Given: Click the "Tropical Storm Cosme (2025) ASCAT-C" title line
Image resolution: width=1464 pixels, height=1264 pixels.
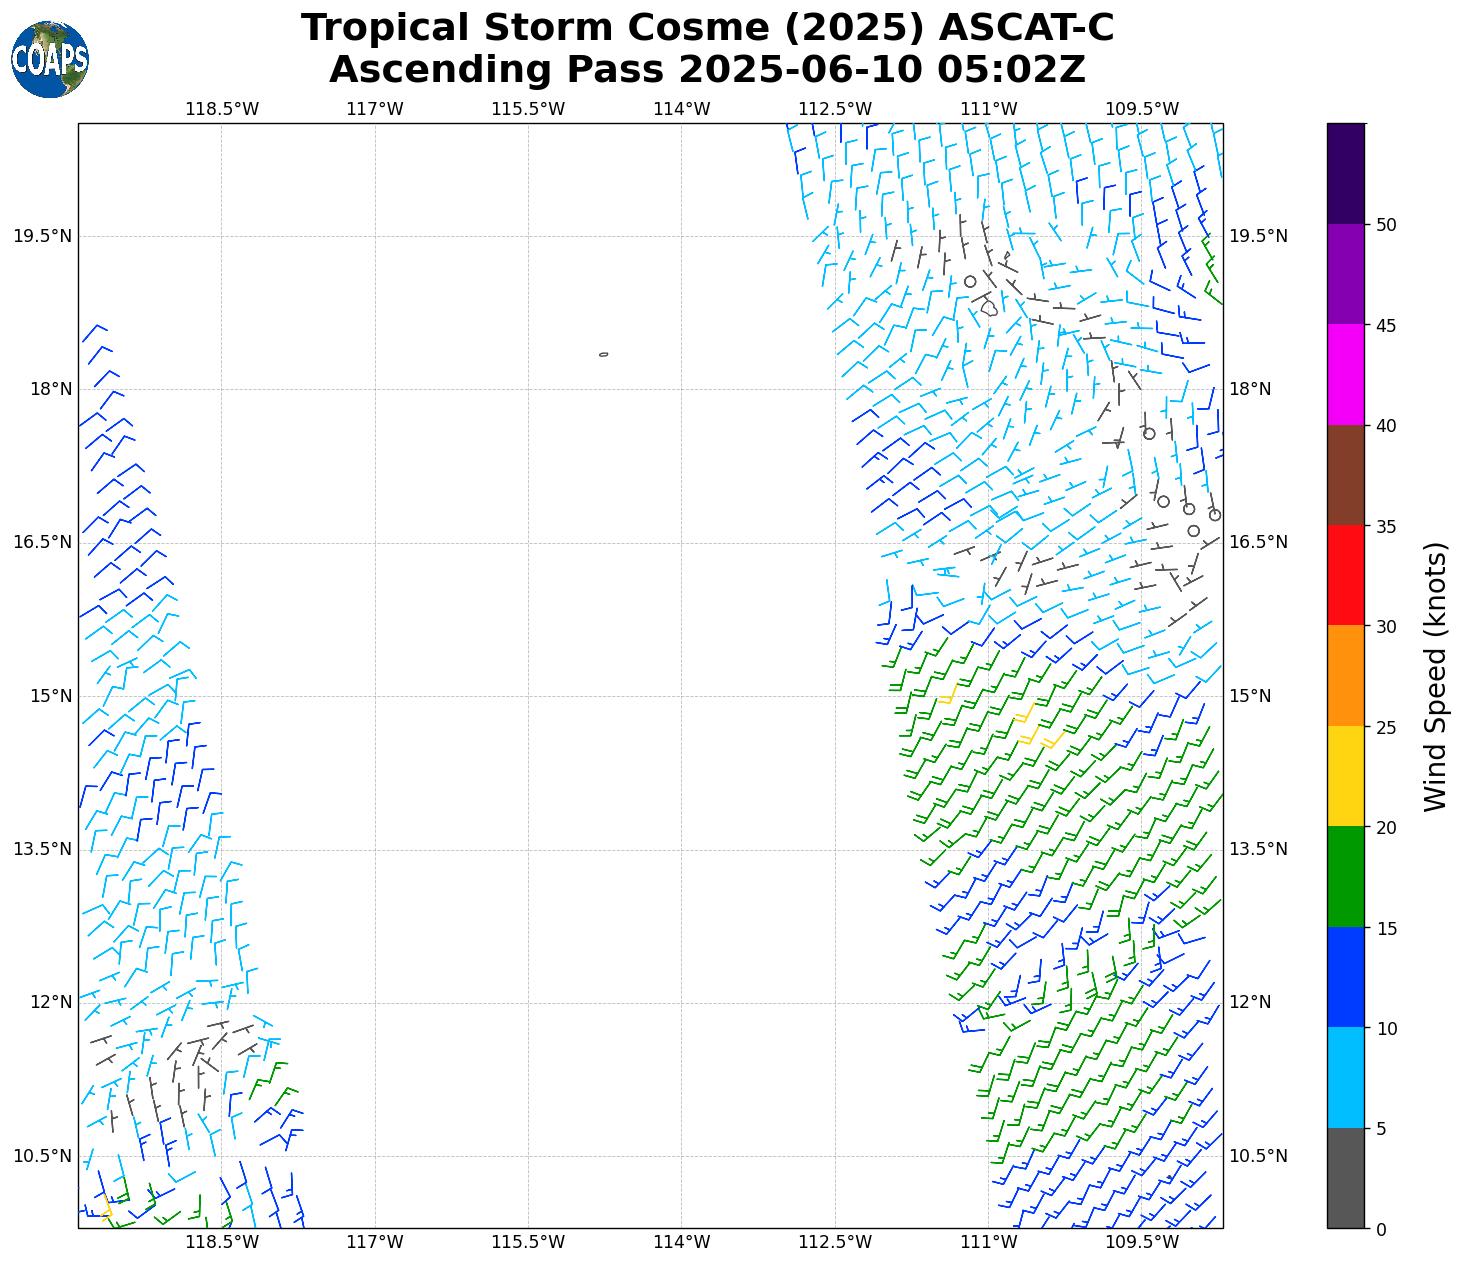Looking at the screenshot, I should tap(707, 28).
